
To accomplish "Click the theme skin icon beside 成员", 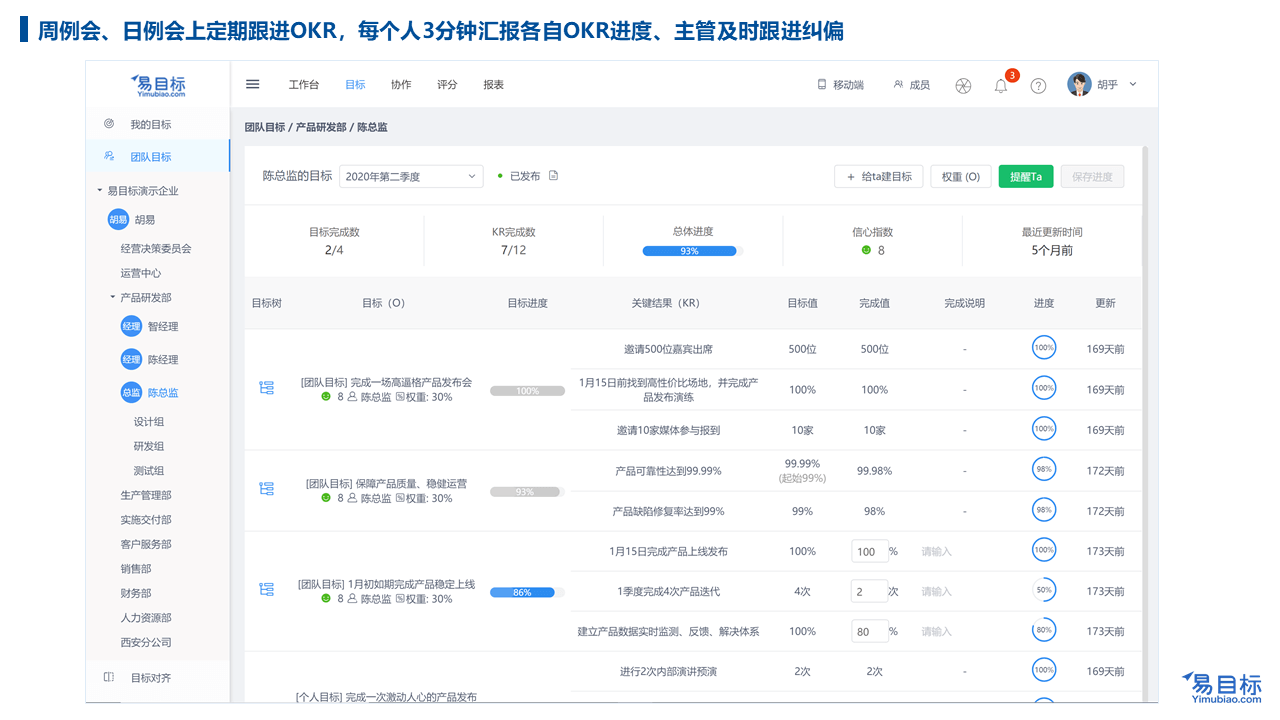I will coord(963,86).
